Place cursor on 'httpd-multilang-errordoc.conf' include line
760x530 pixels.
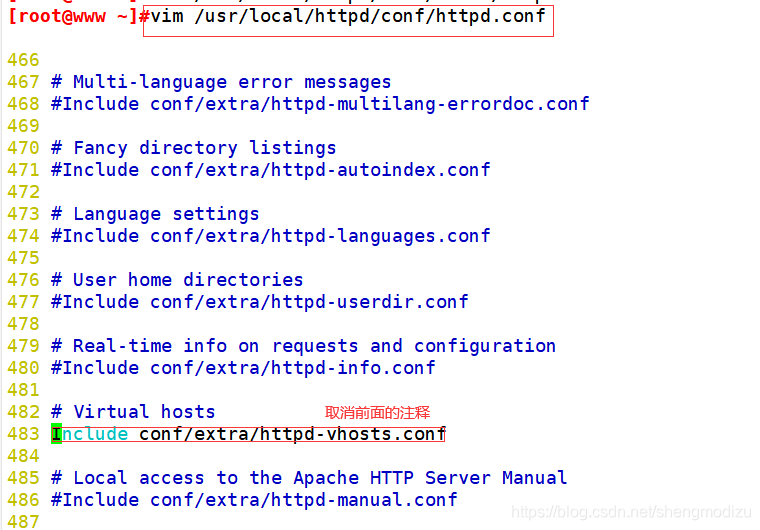320,104
